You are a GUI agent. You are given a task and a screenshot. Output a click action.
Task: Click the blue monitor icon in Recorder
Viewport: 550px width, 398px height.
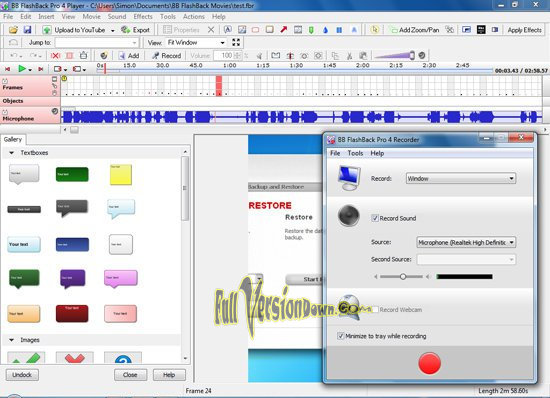tap(349, 178)
